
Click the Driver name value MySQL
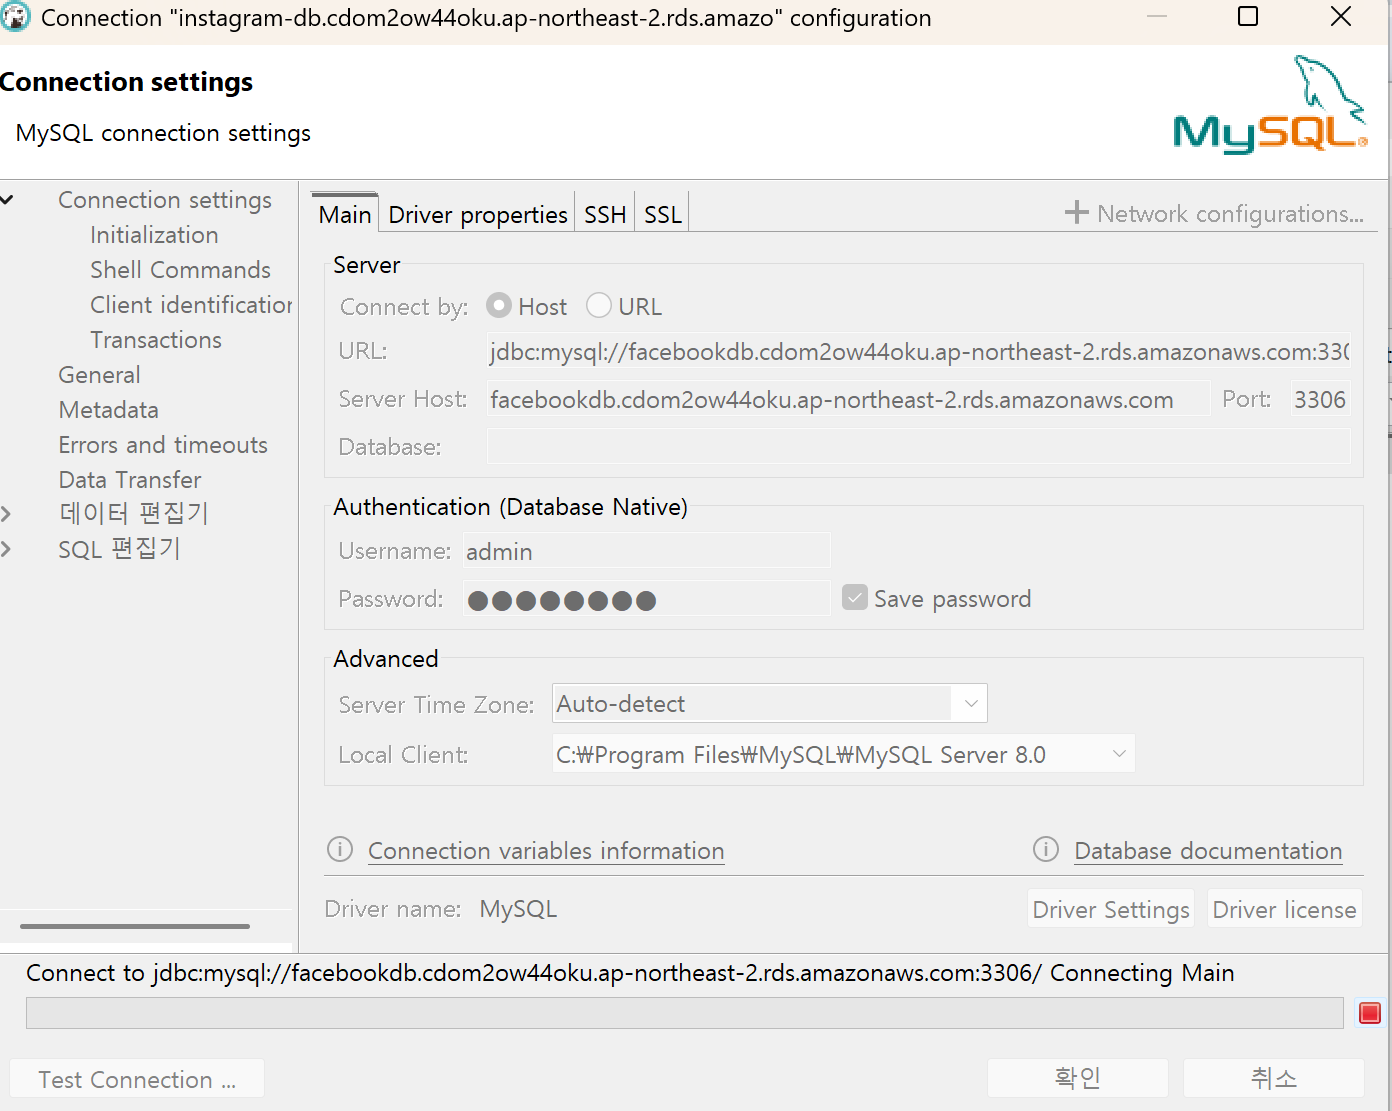518,909
